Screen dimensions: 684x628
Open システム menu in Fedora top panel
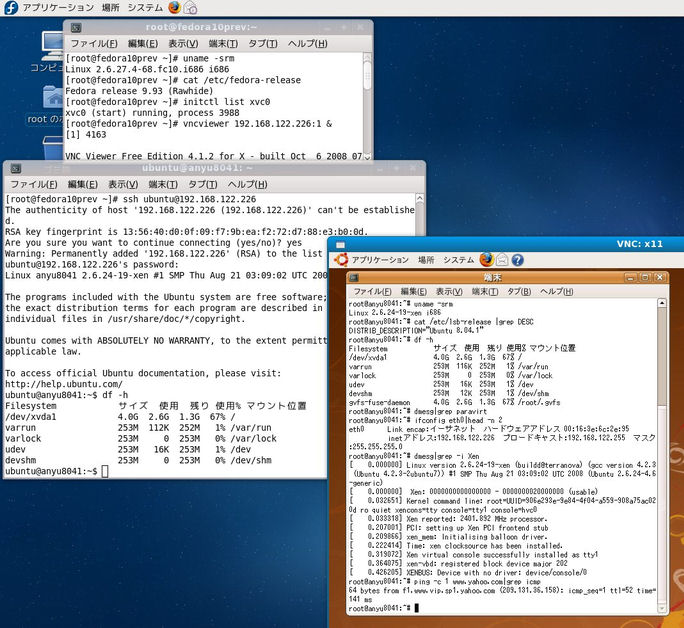click(145, 7)
